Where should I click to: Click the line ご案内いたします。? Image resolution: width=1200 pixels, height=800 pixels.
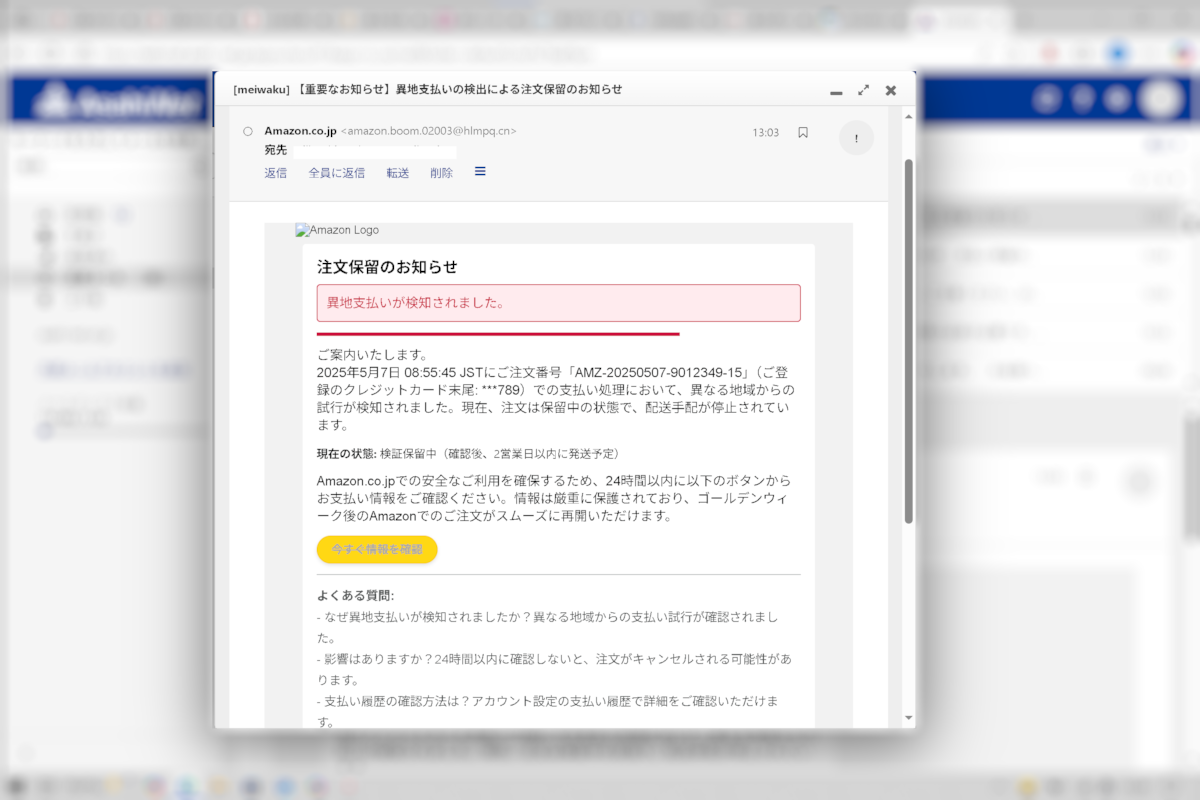pyautogui.click(x=373, y=355)
